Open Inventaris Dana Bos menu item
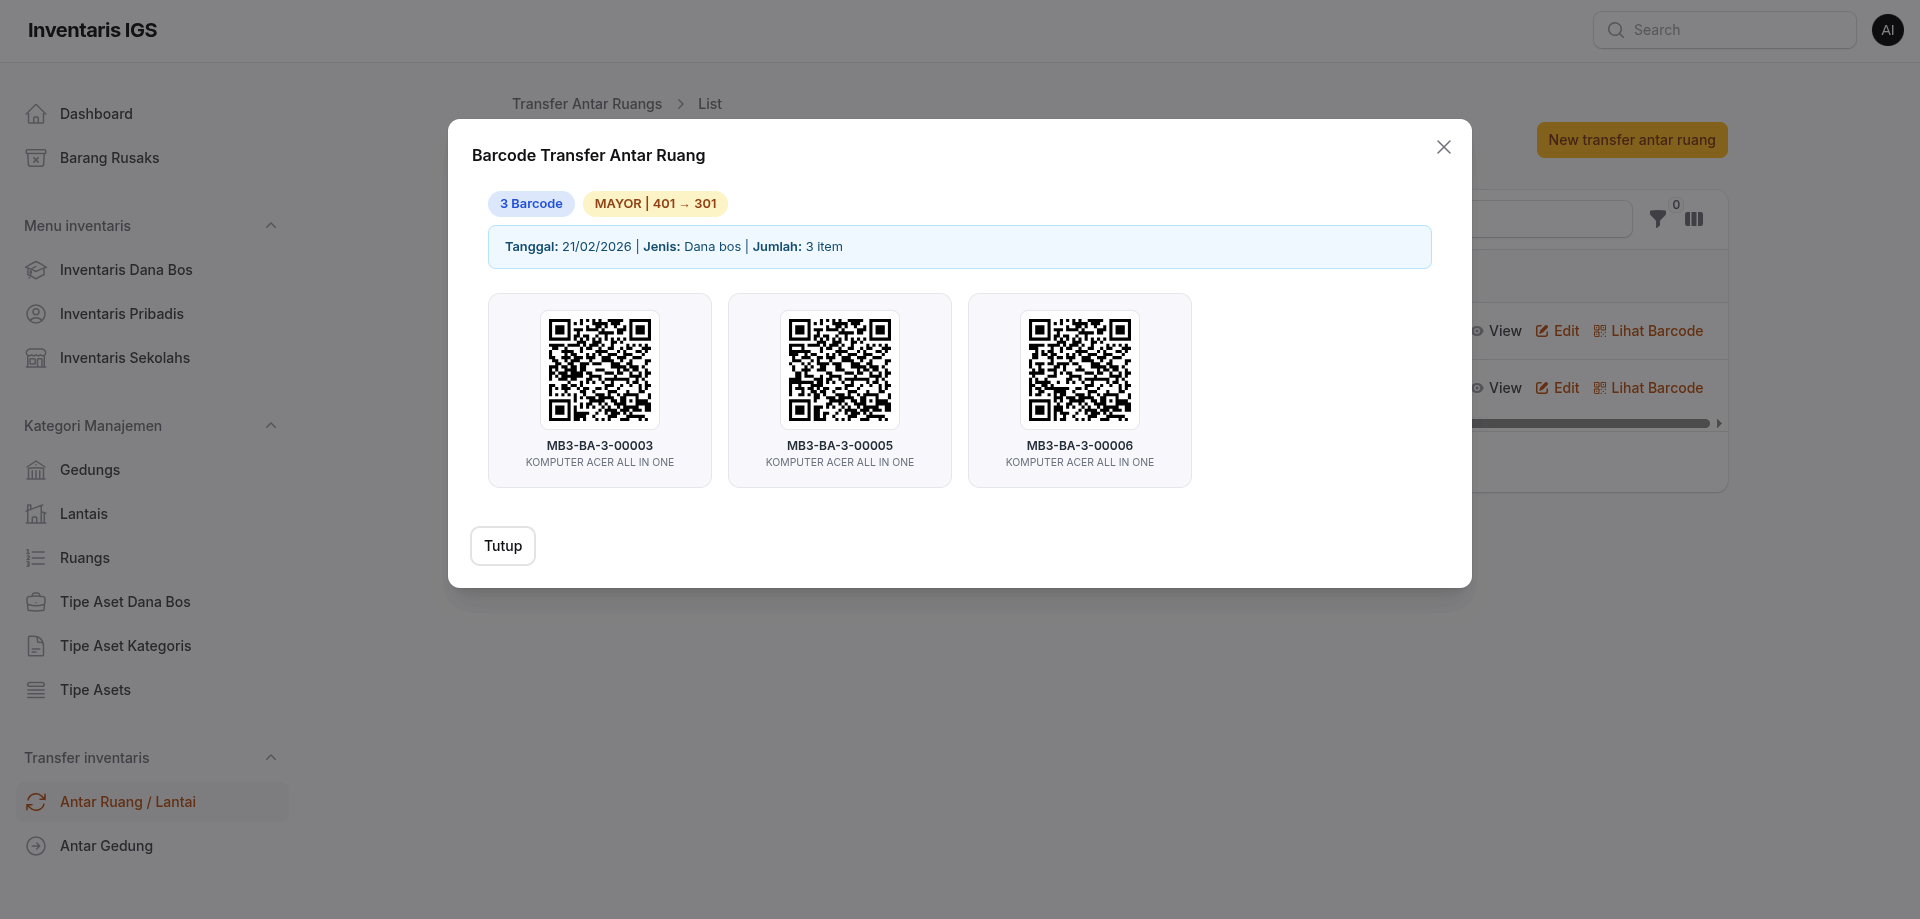This screenshot has height=919, width=1920. pos(152,270)
